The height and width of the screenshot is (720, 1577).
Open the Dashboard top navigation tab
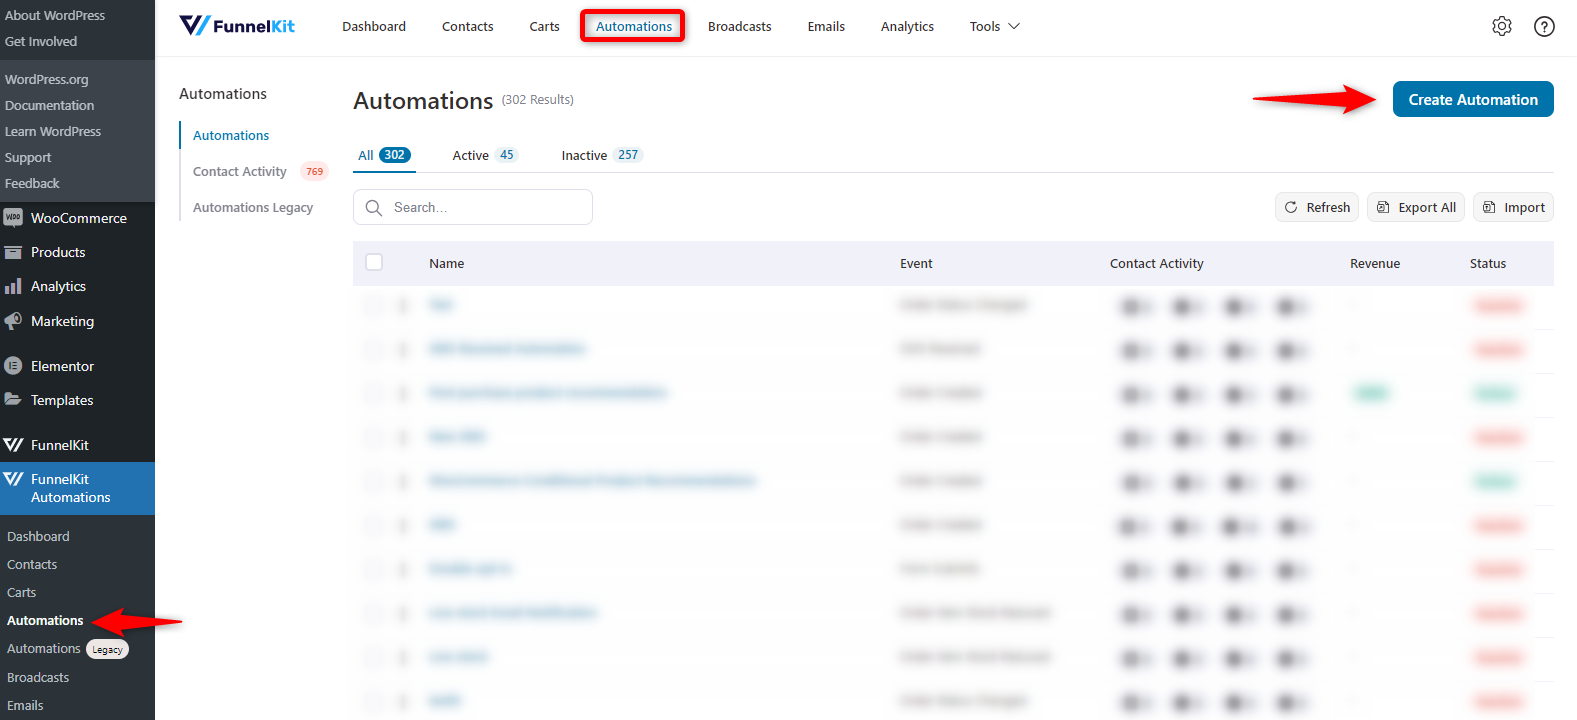(374, 26)
